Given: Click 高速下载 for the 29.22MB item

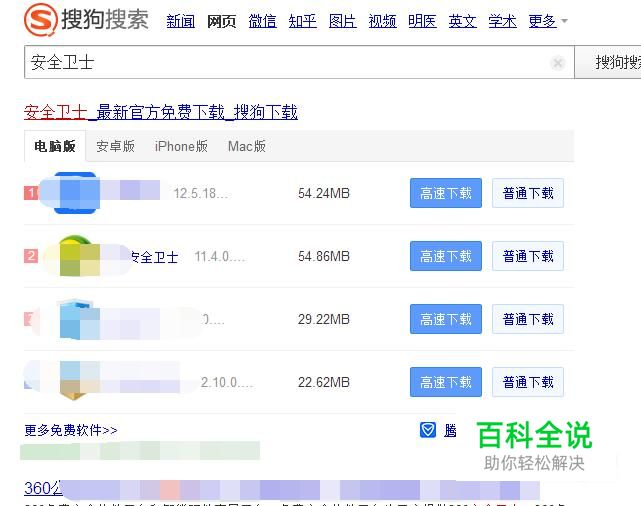Looking at the screenshot, I should click(446, 319).
